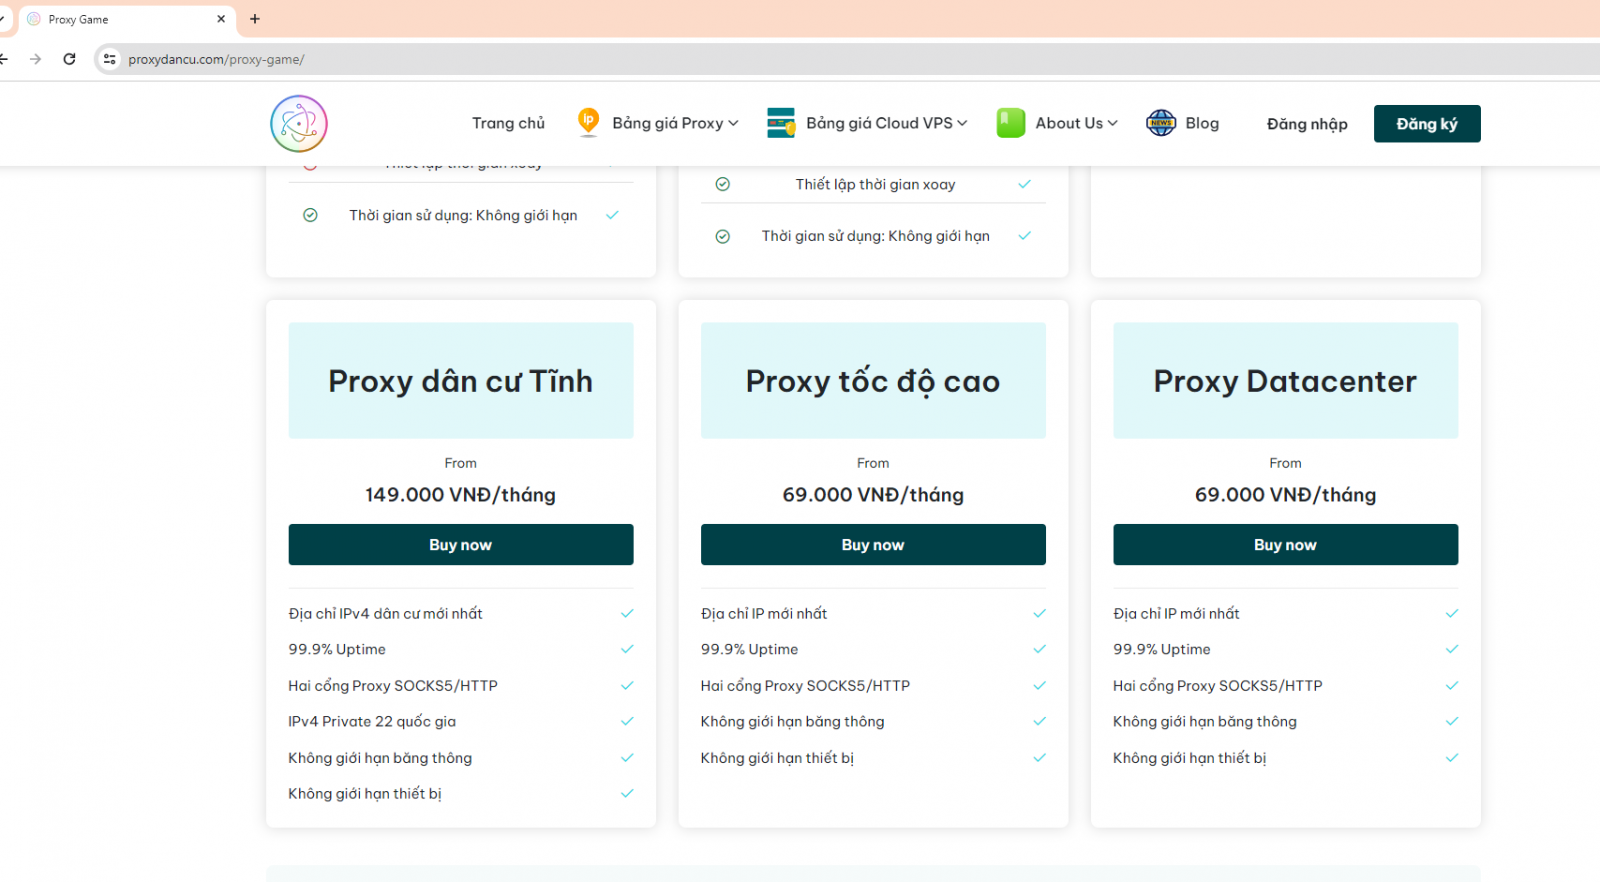Click checkmark for Proxy tốc độ cao 99.9% Uptime
Image resolution: width=1600 pixels, height=882 pixels.
(1039, 649)
